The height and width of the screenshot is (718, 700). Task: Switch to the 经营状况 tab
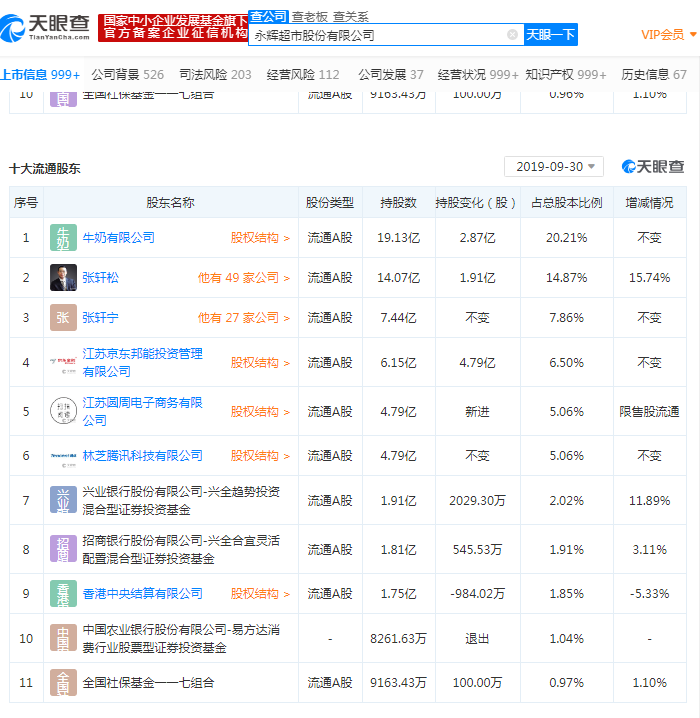click(478, 74)
